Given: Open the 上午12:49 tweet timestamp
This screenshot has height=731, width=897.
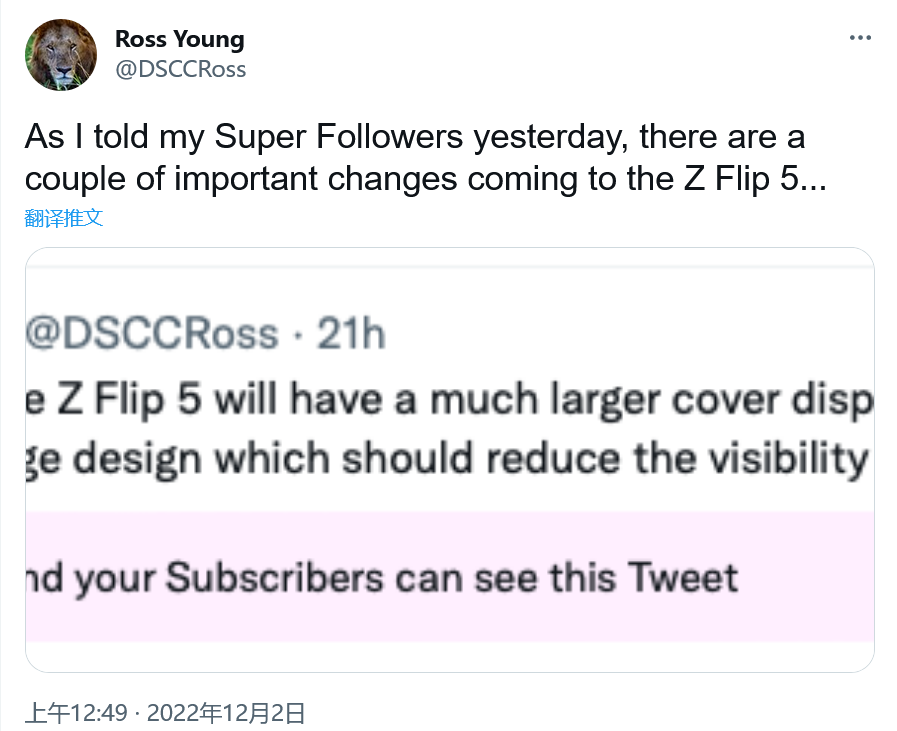Looking at the screenshot, I should point(76,713).
